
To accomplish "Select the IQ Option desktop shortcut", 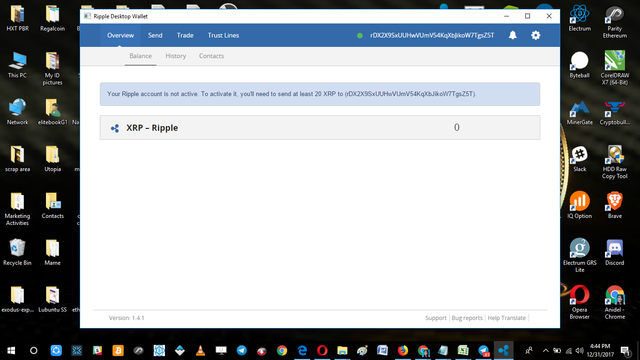I will point(580,205).
